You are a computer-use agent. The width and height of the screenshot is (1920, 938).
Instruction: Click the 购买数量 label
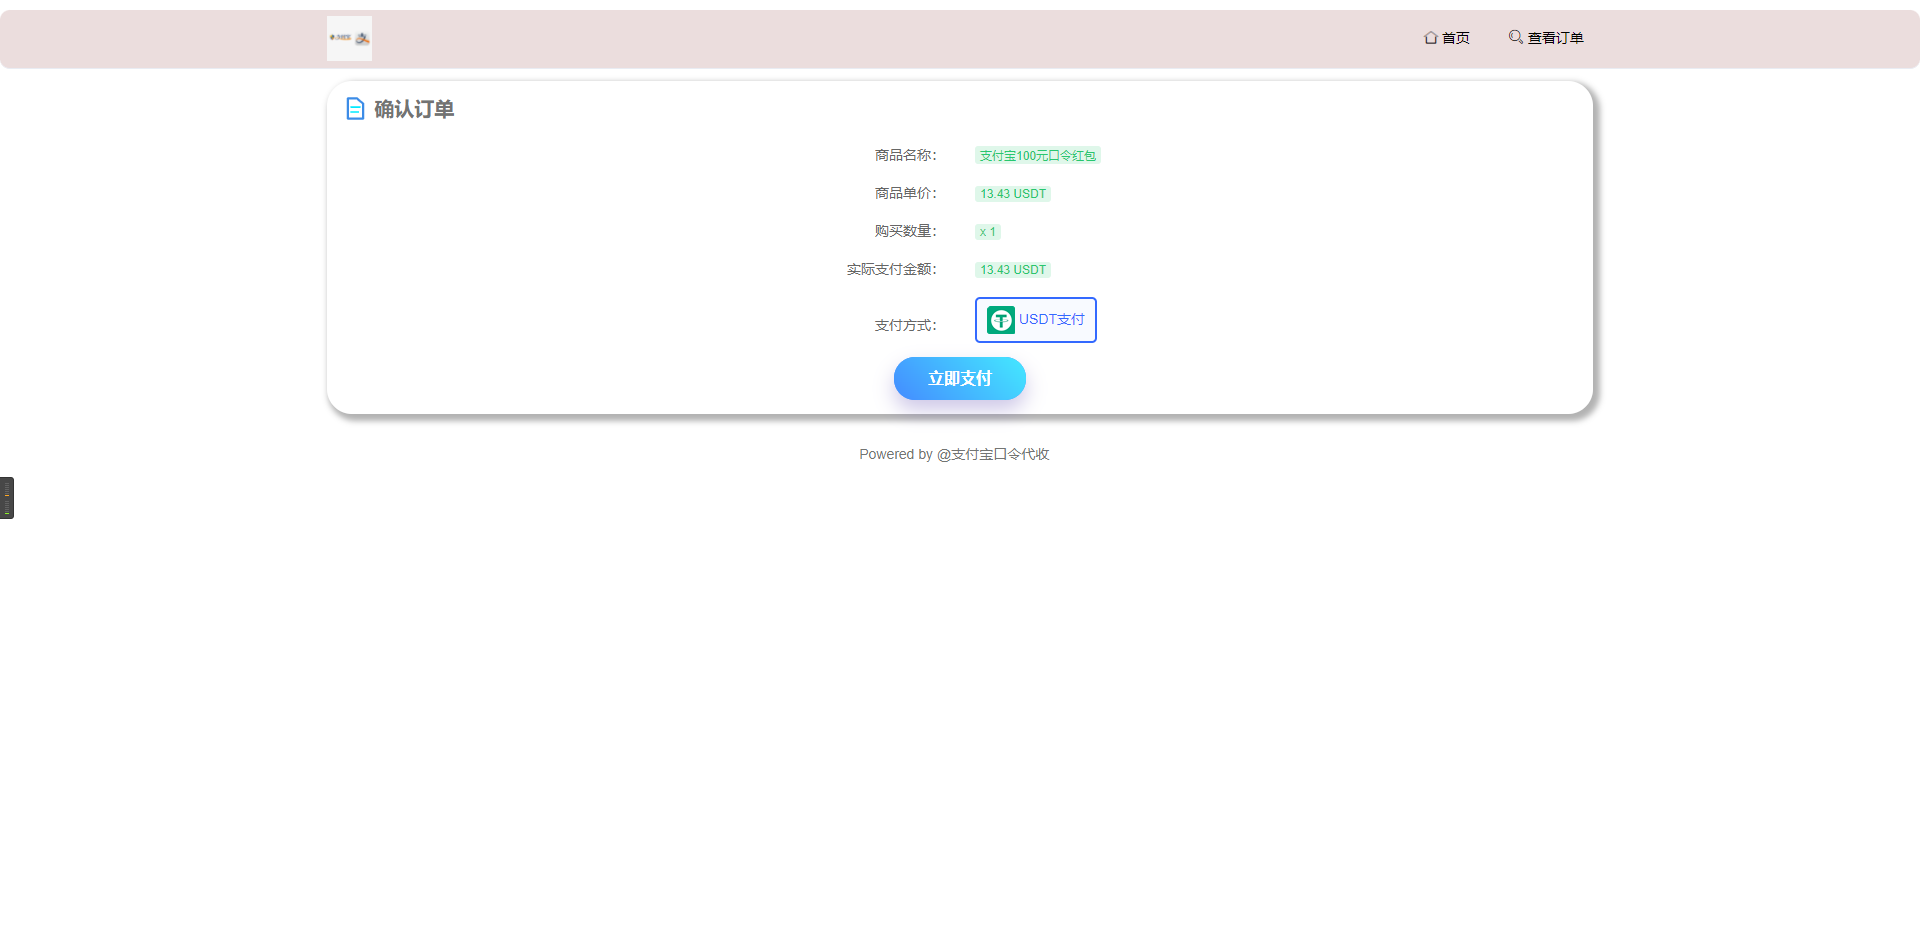coord(906,231)
